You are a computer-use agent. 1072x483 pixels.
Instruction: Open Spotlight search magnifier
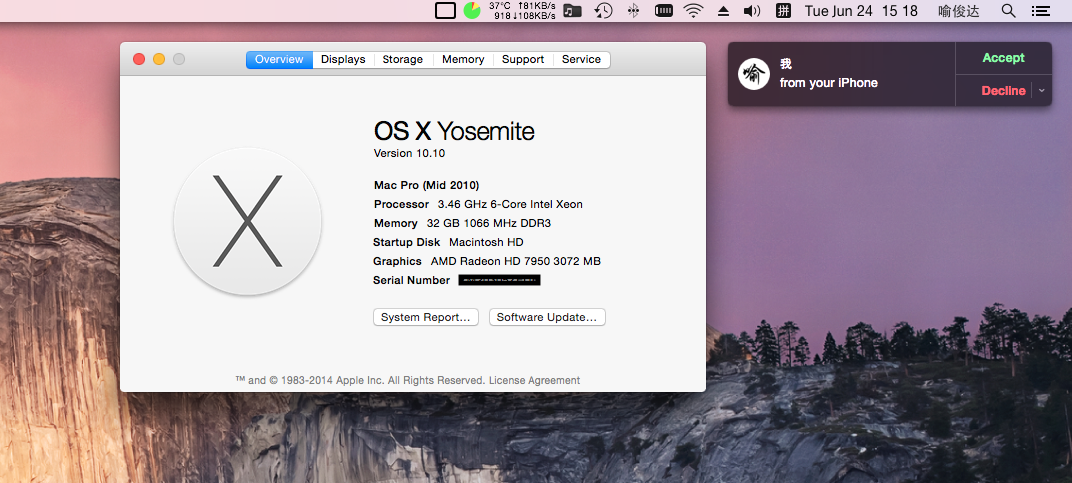point(1008,10)
